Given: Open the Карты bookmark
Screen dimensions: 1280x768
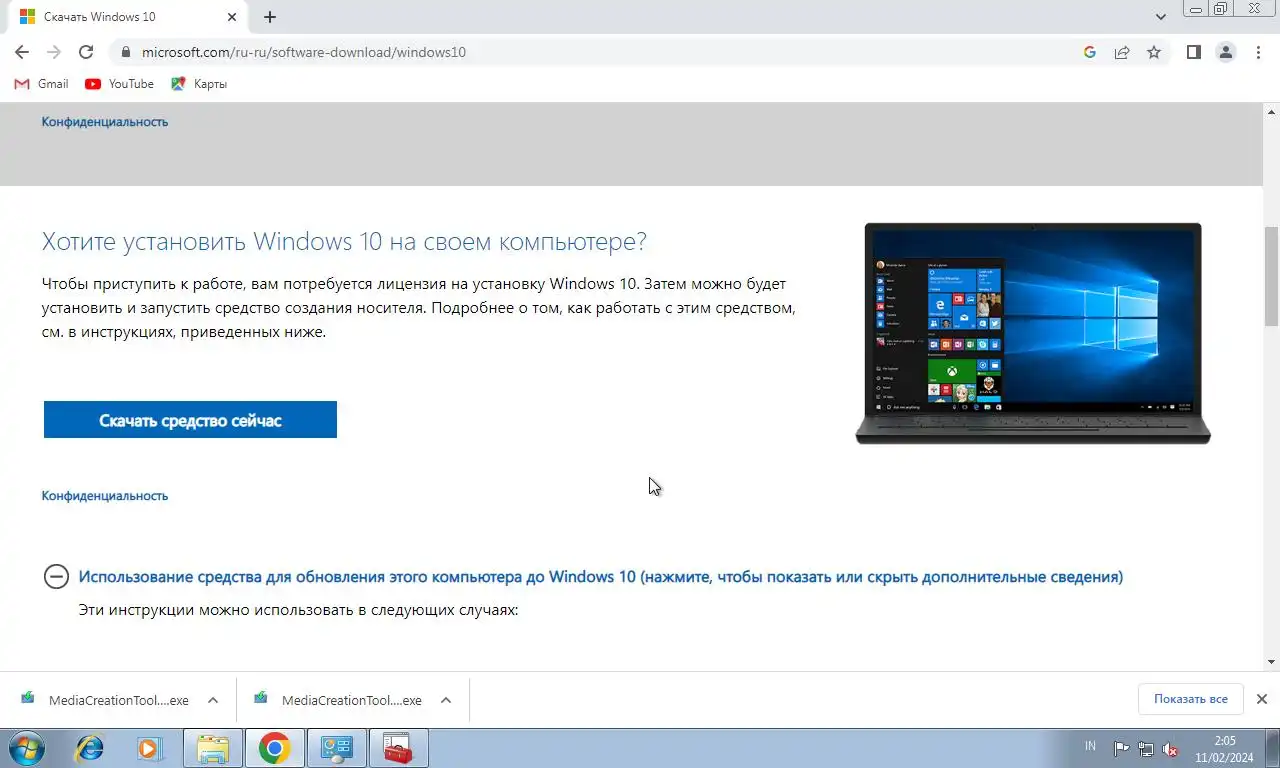Looking at the screenshot, I should click(199, 84).
